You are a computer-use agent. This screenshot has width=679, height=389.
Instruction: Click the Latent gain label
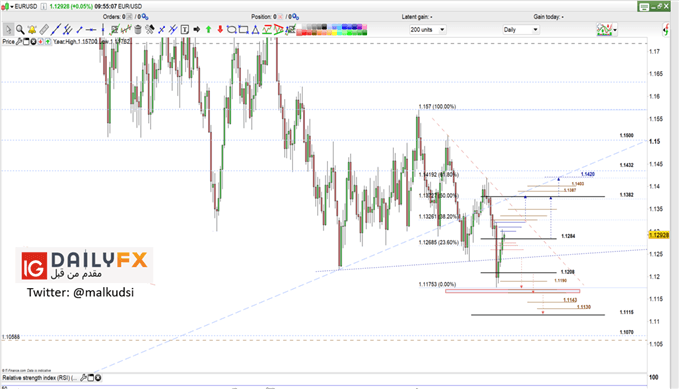pyautogui.click(x=416, y=17)
